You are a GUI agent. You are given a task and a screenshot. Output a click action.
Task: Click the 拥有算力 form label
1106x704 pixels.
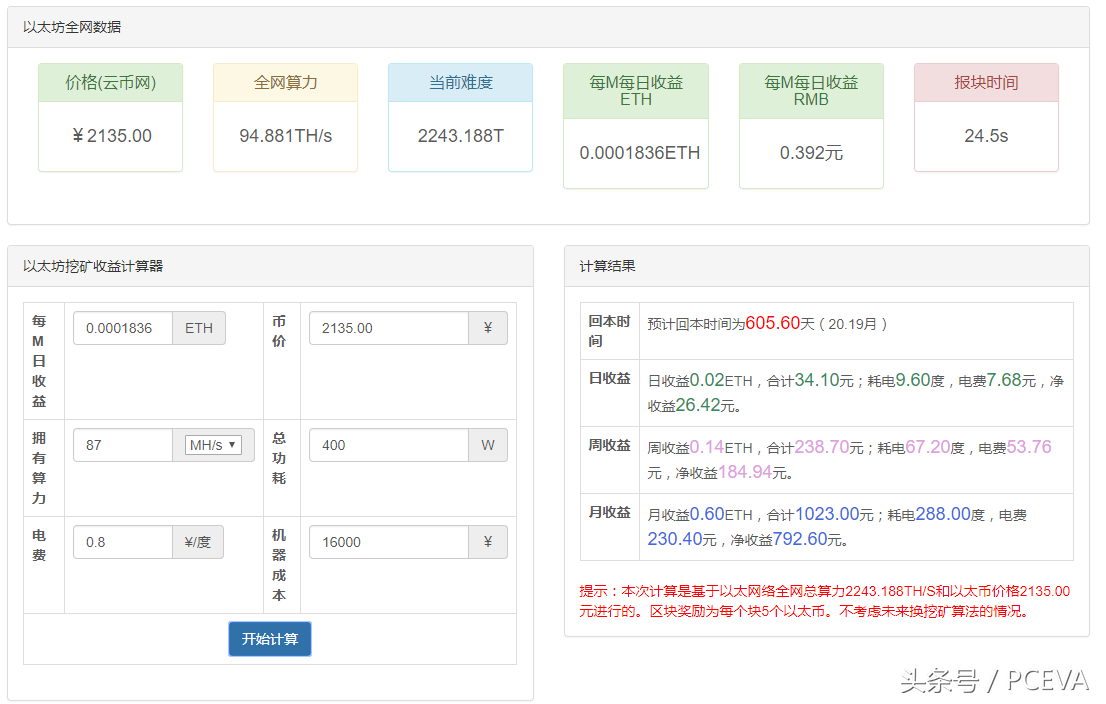[x=39, y=468]
